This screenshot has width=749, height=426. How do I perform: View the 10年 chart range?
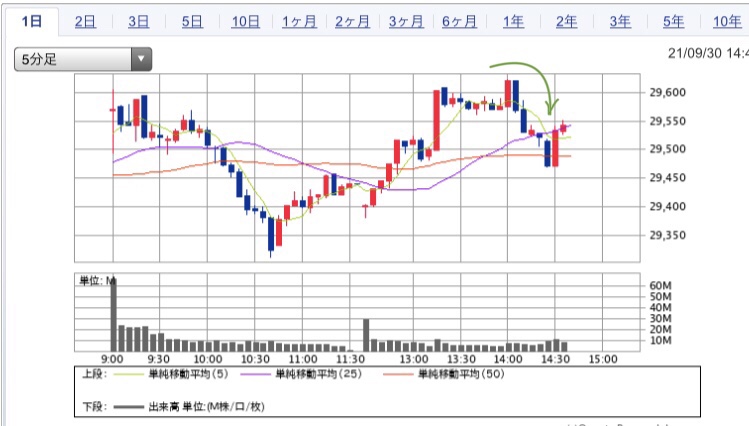727,21
